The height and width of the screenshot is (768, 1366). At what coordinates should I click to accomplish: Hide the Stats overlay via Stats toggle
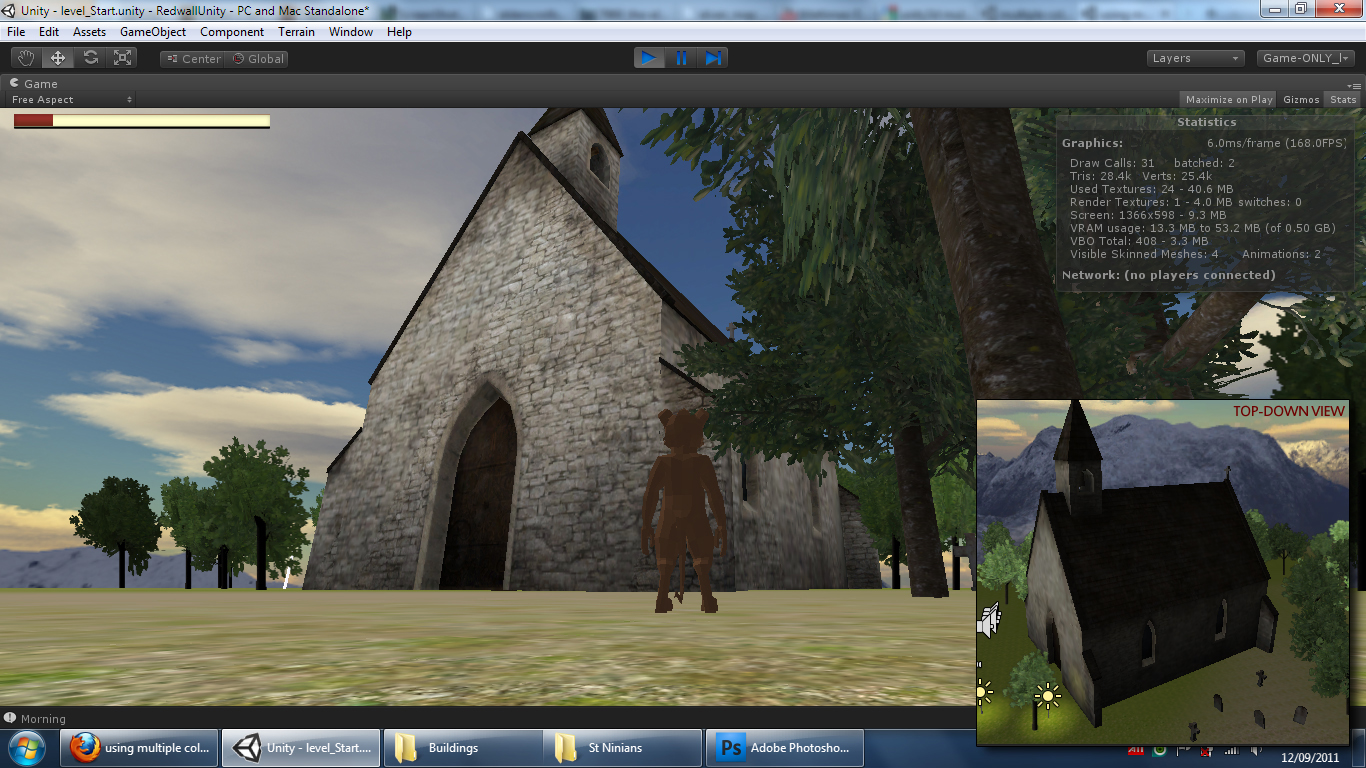point(1343,99)
